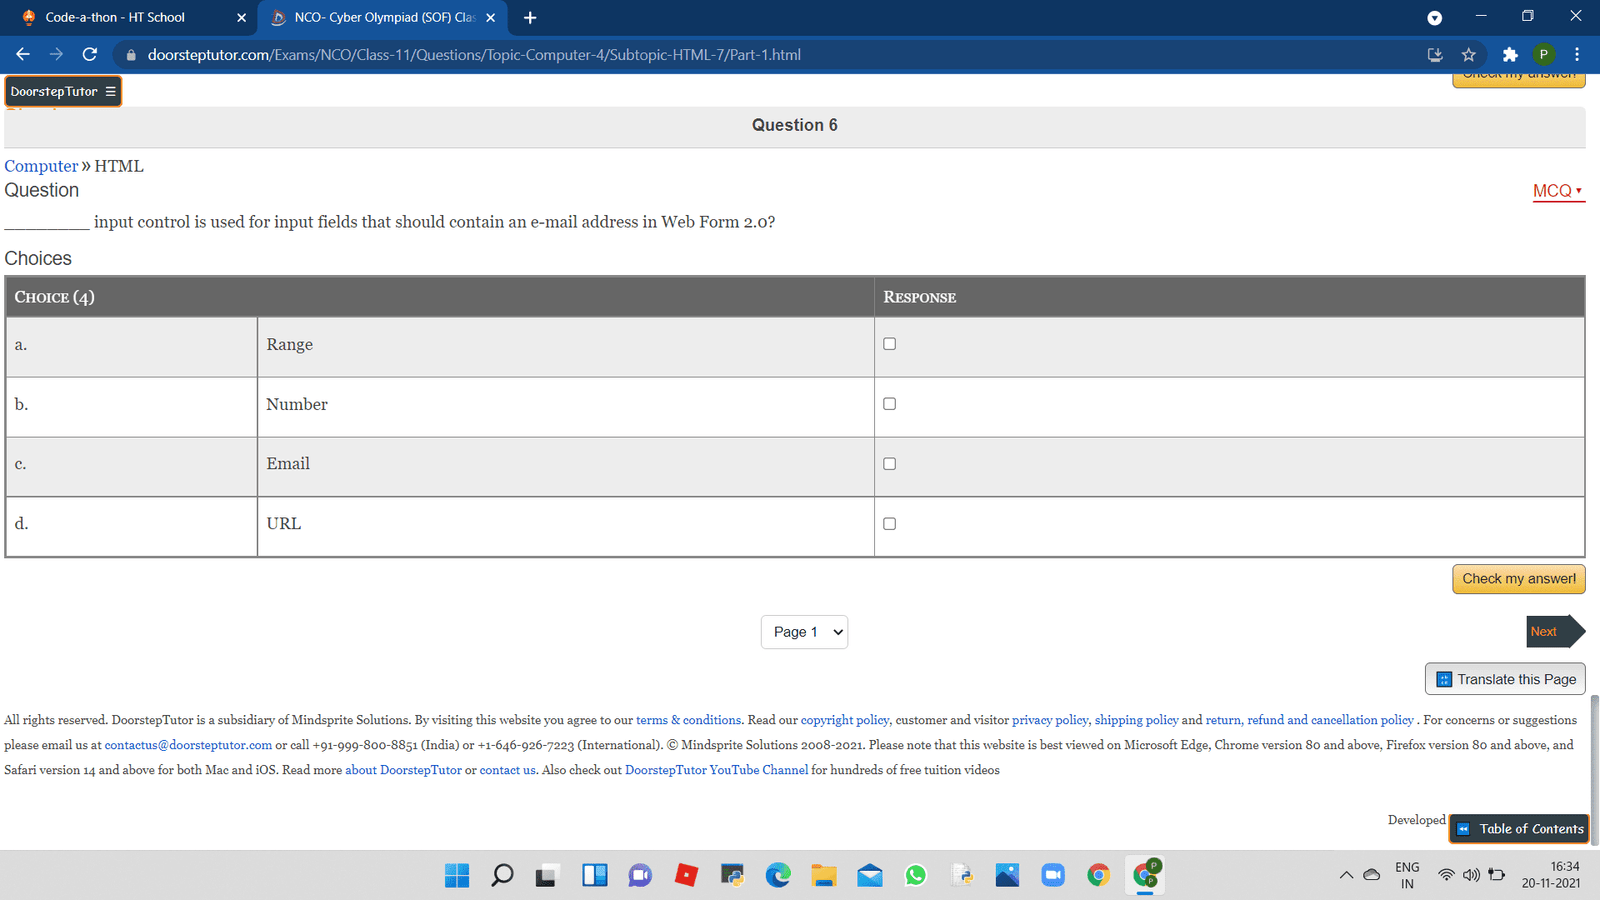Open Zoom from the taskbar
Viewport: 1600px width, 900px height.
[x=1053, y=875]
